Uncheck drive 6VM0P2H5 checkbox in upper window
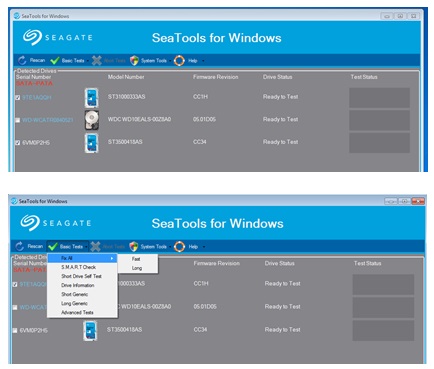 tap(18, 143)
